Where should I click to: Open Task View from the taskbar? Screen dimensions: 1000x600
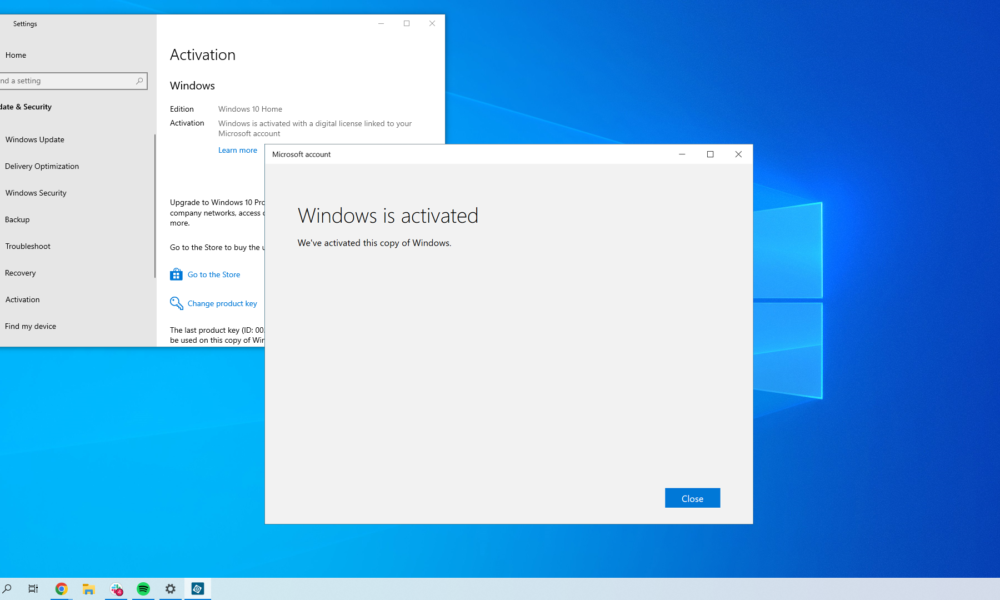tap(33, 589)
